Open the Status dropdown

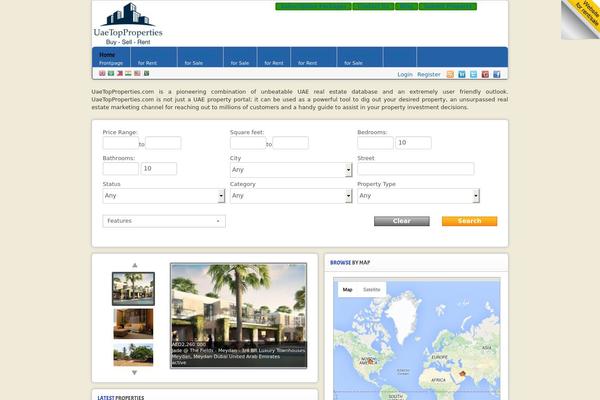click(x=164, y=196)
